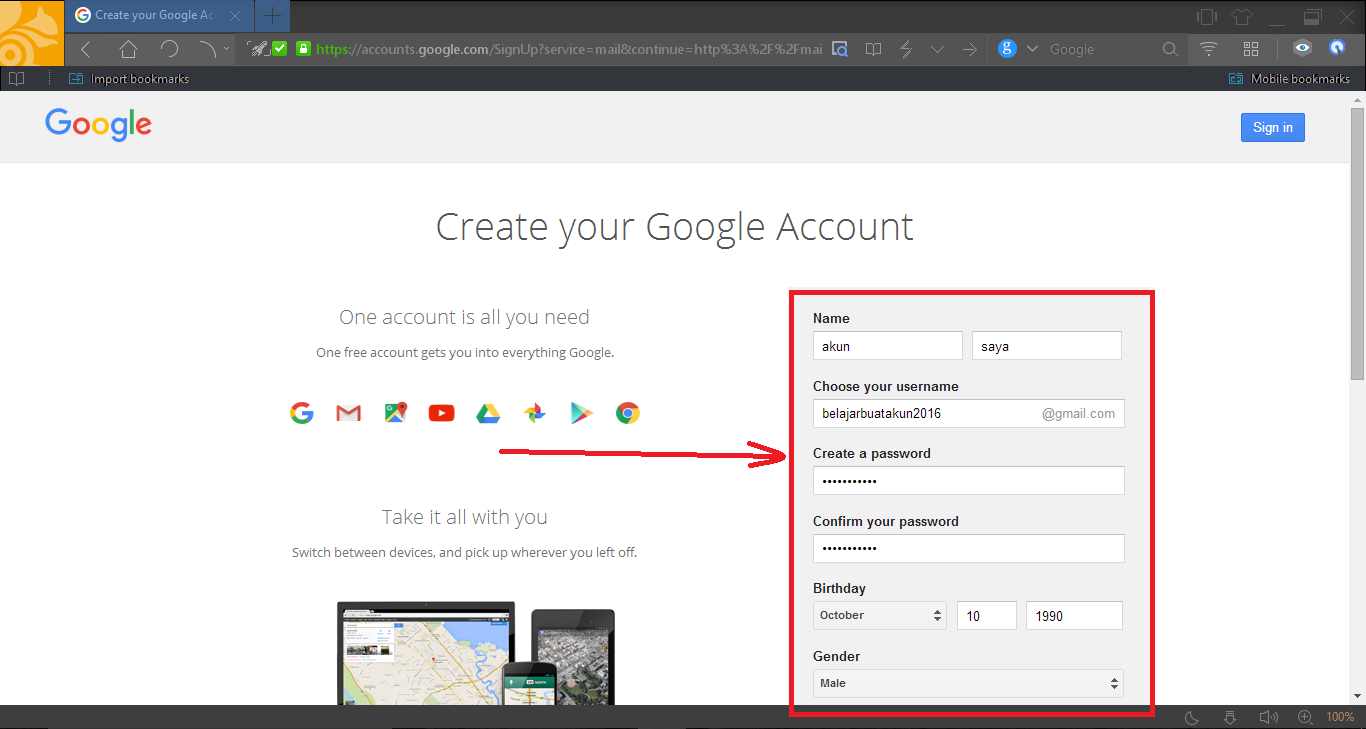Click the birthday year field showing 1990
1366x729 pixels.
tap(1074, 615)
